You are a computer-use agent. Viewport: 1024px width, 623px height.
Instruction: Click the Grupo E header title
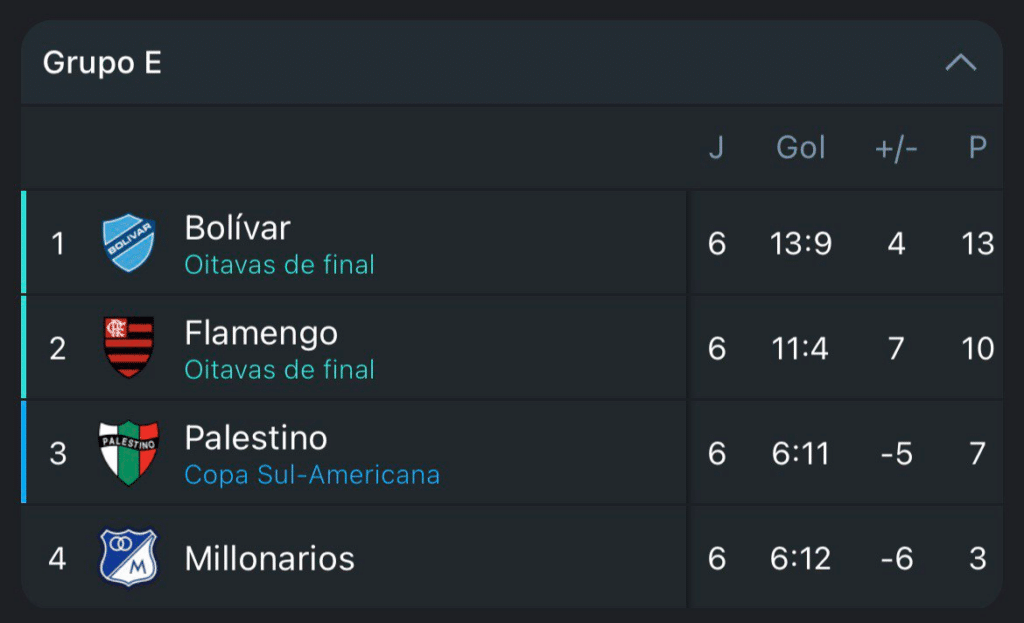pos(102,63)
